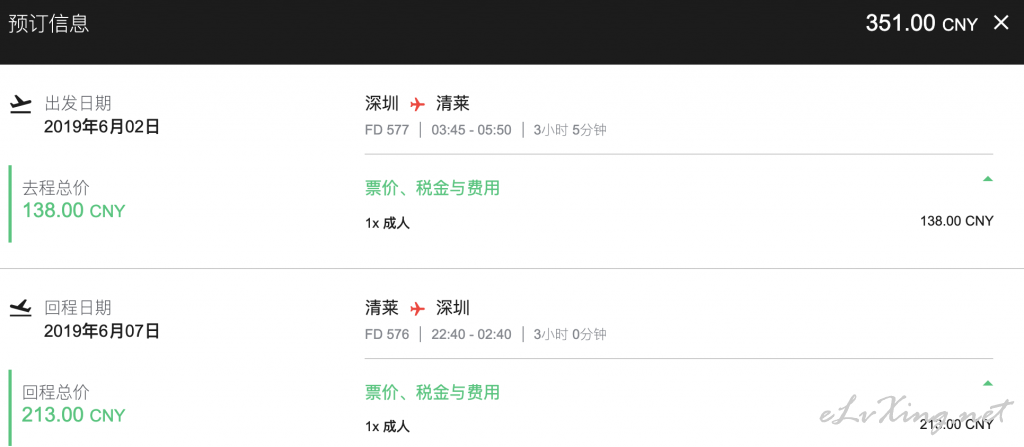Toggle outbound 票价、税金与费用 section
Screen dimensions: 1024x447
point(432,188)
